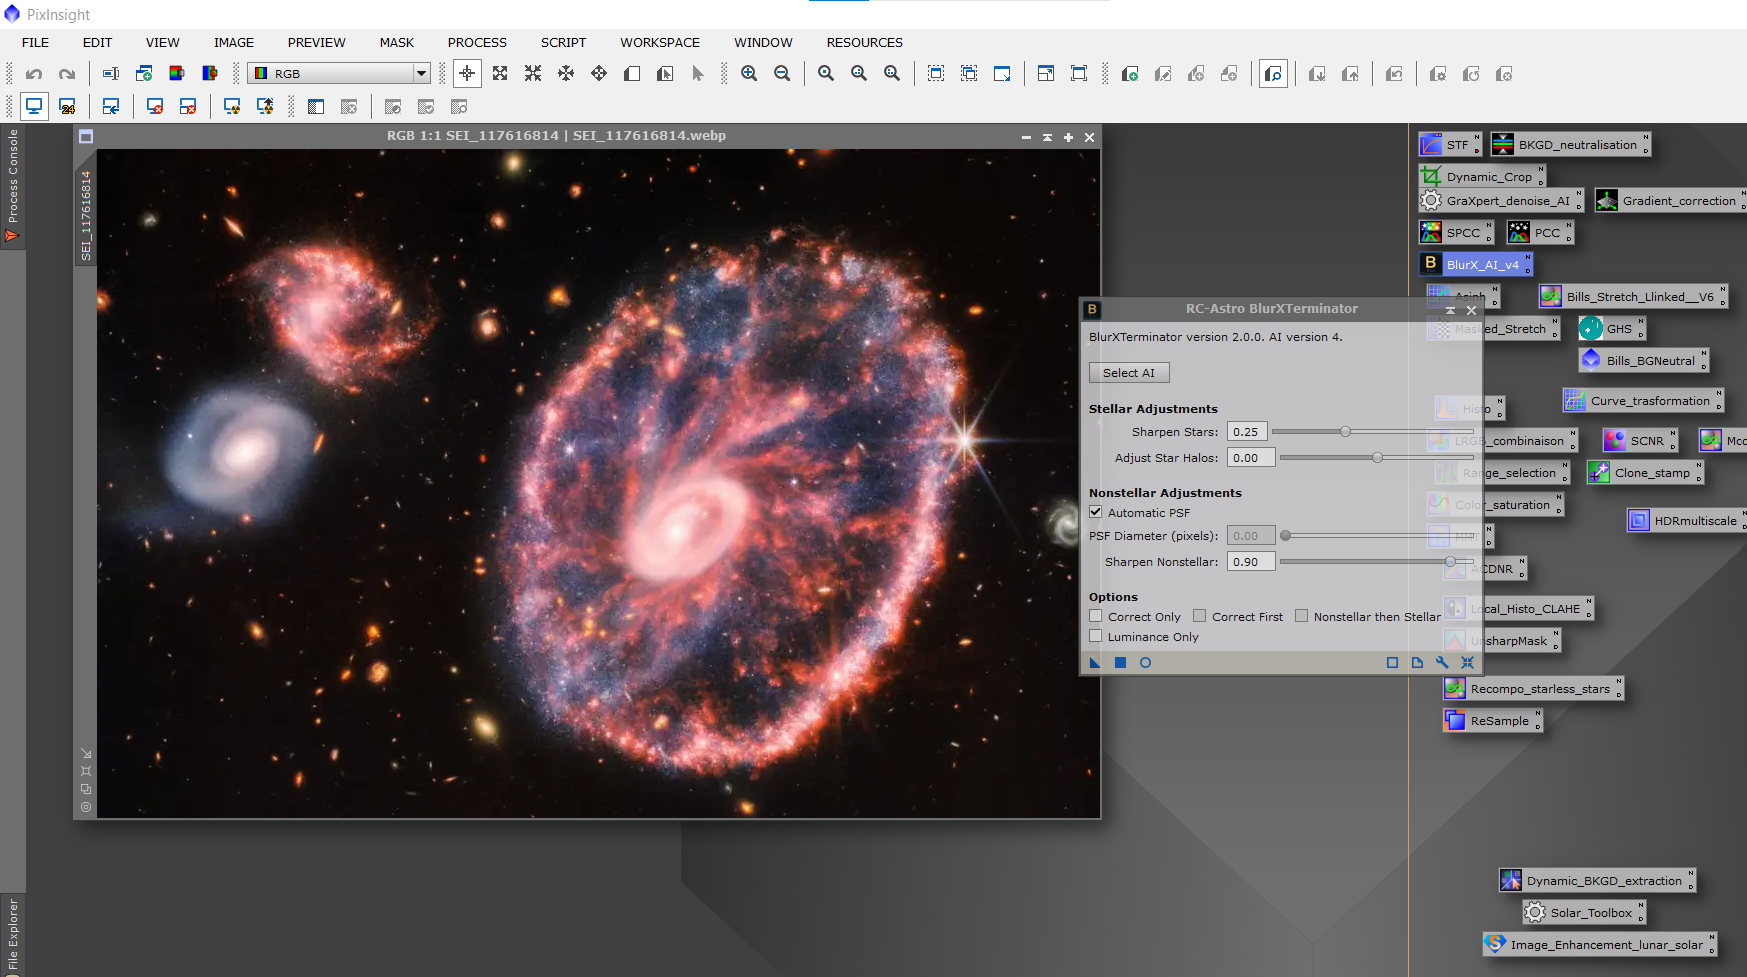Image resolution: width=1747 pixels, height=977 pixels.
Task: Enable the Luminance Only option
Action: pyautogui.click(x=1096, y=636)
